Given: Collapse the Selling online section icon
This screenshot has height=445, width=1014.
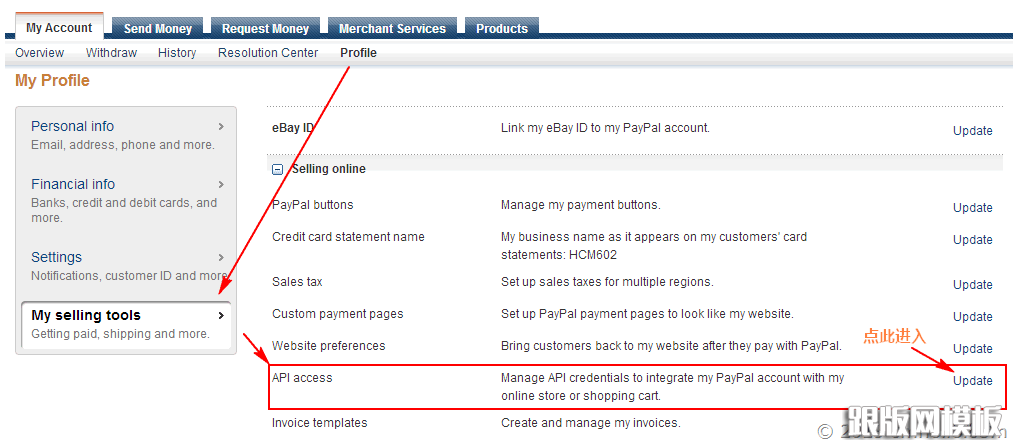Looking at the screenshot, I should coord(277,169).
